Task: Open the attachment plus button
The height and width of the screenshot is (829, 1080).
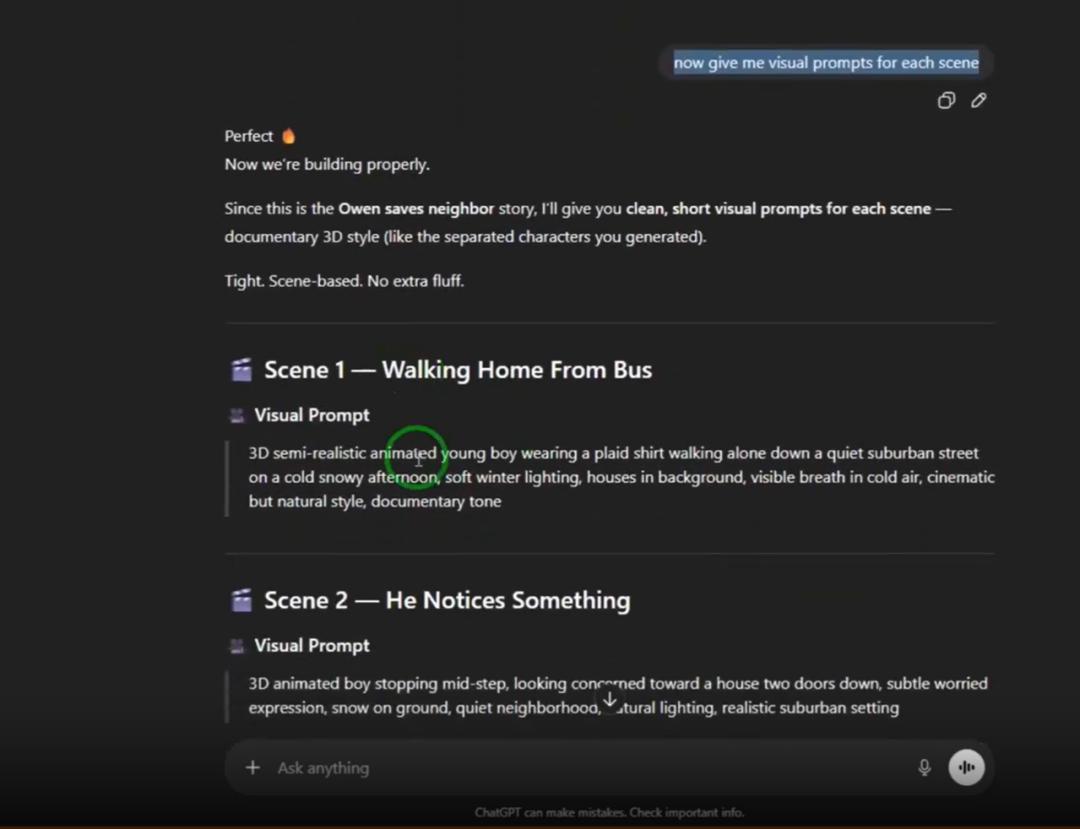Action: coord(253,768)
